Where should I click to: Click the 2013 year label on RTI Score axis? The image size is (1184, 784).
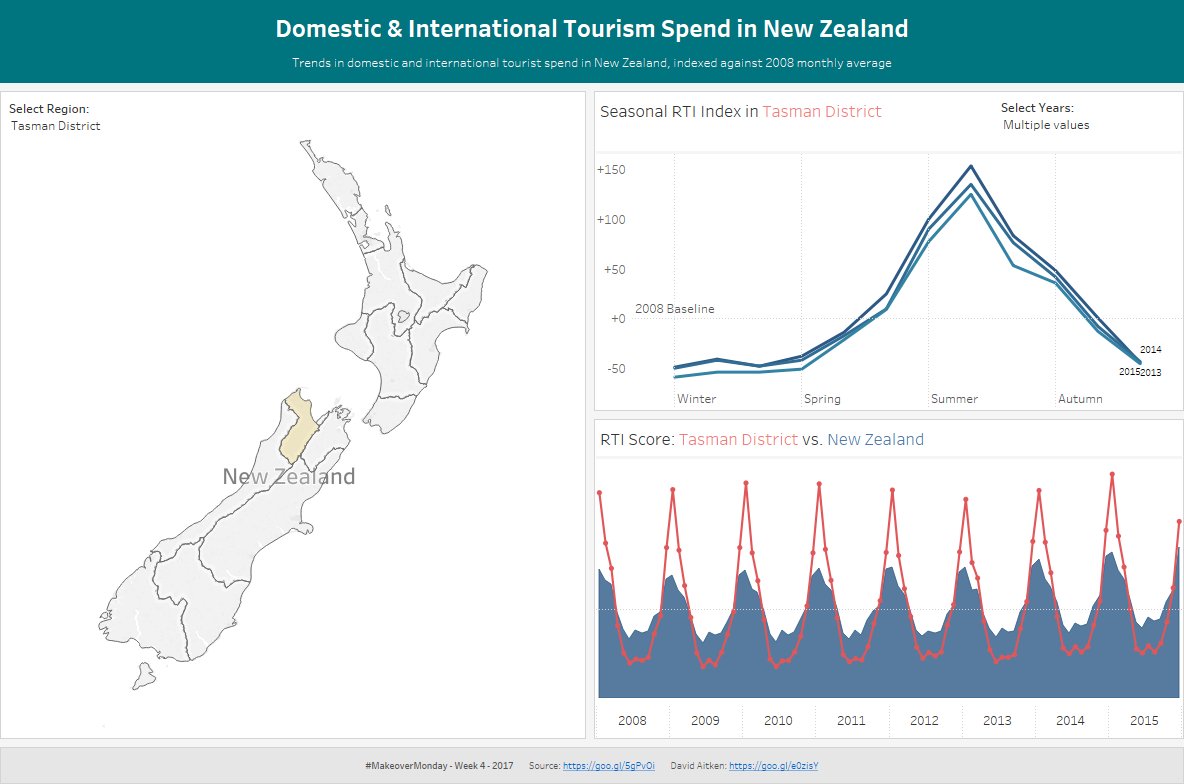[x=997, y=721]
